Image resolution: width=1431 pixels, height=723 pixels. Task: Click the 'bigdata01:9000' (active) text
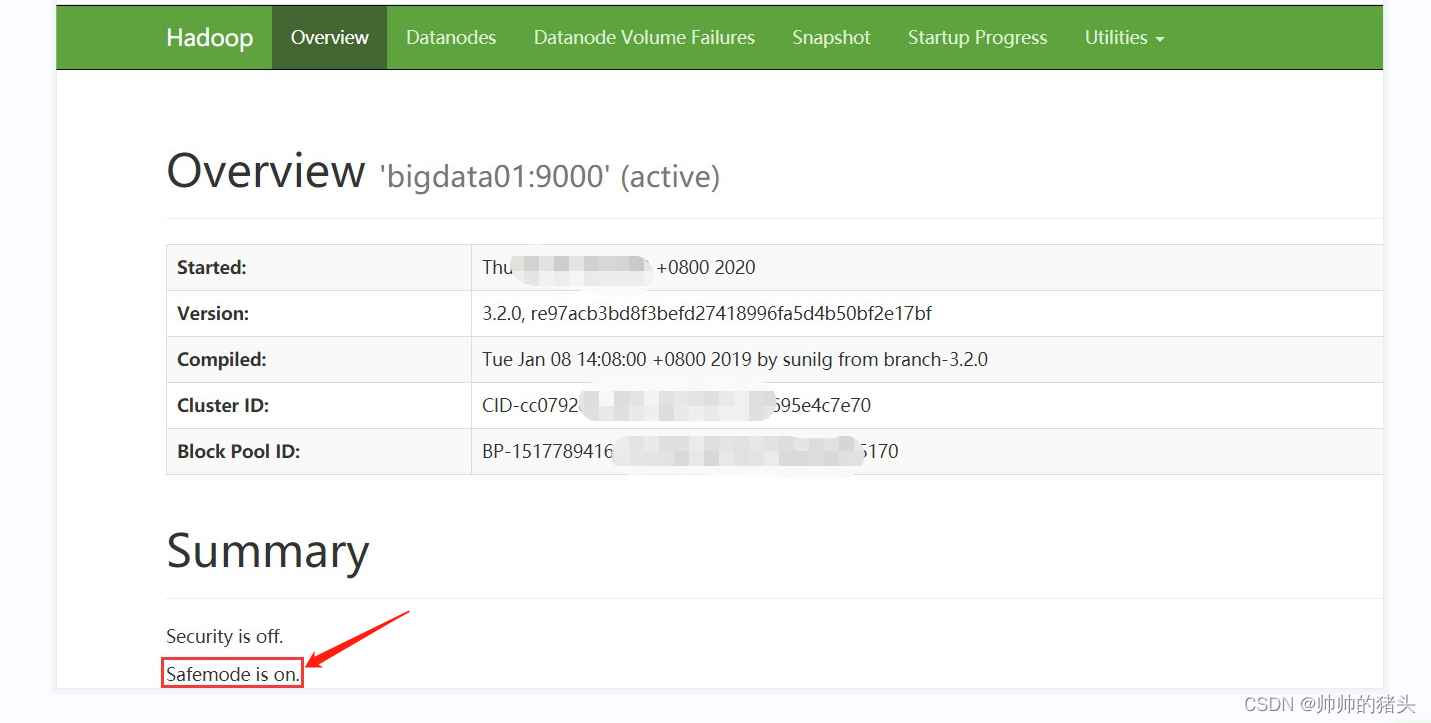pos(549,177)
